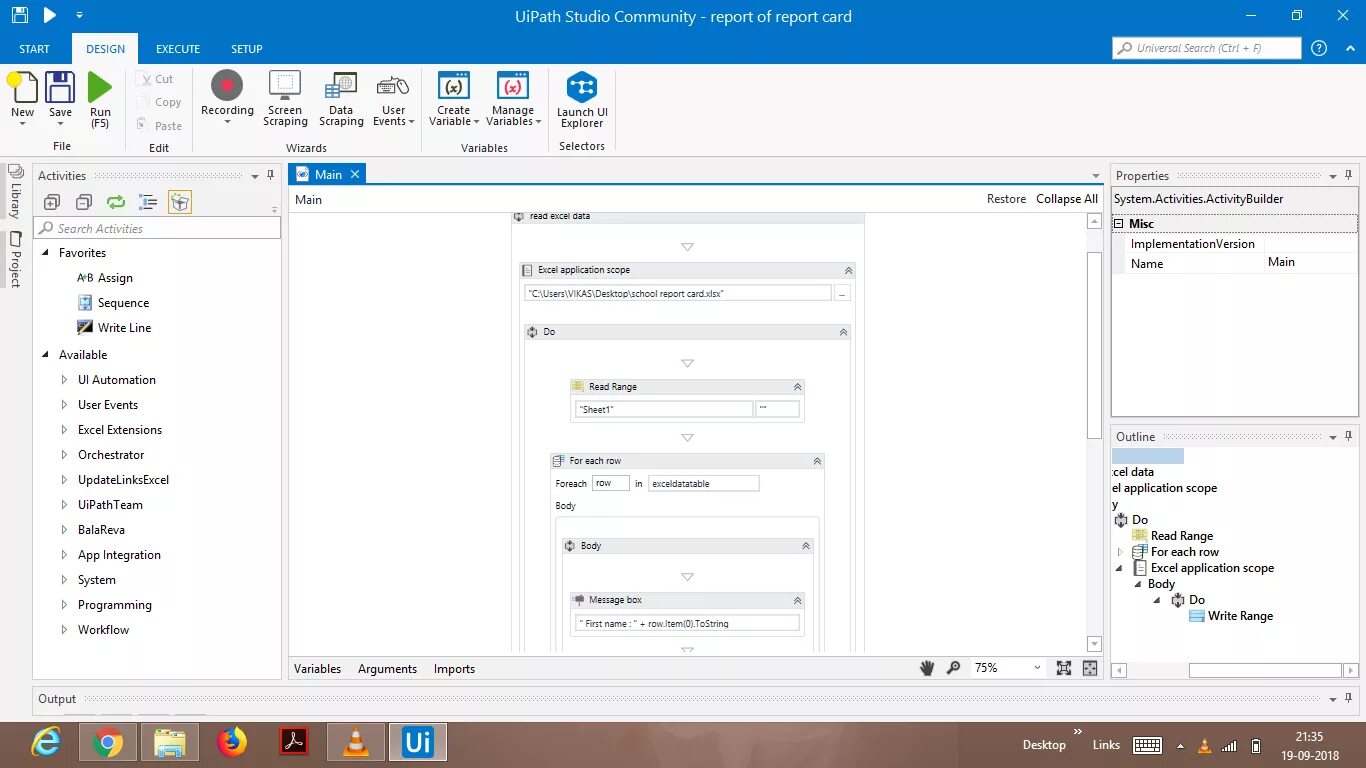This screenshot has height=768, width=1366.
Task: Open Manage Packages in Activities panel
Action: pos(180,202)
